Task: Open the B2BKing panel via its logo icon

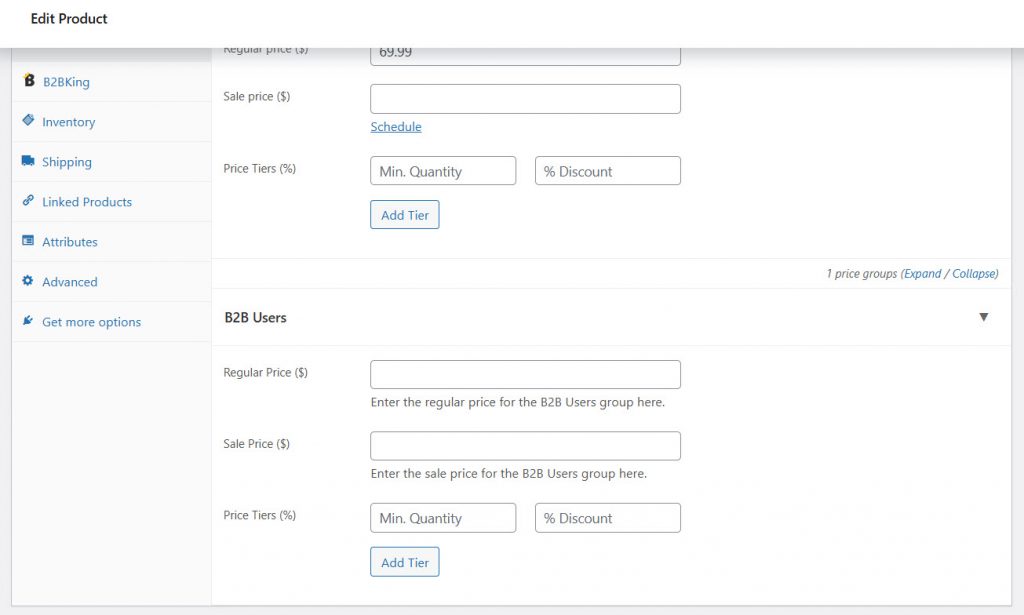Action: [29, 81]
